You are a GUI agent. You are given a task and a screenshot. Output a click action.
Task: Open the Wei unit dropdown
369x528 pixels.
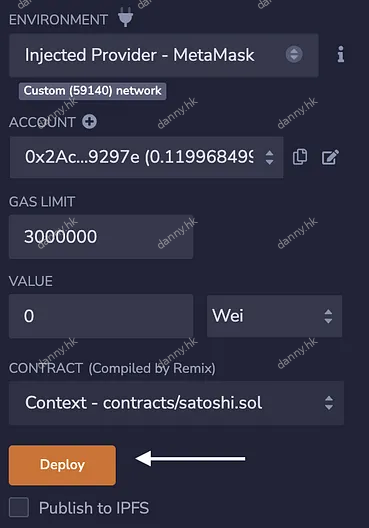(x=274, y=316)
